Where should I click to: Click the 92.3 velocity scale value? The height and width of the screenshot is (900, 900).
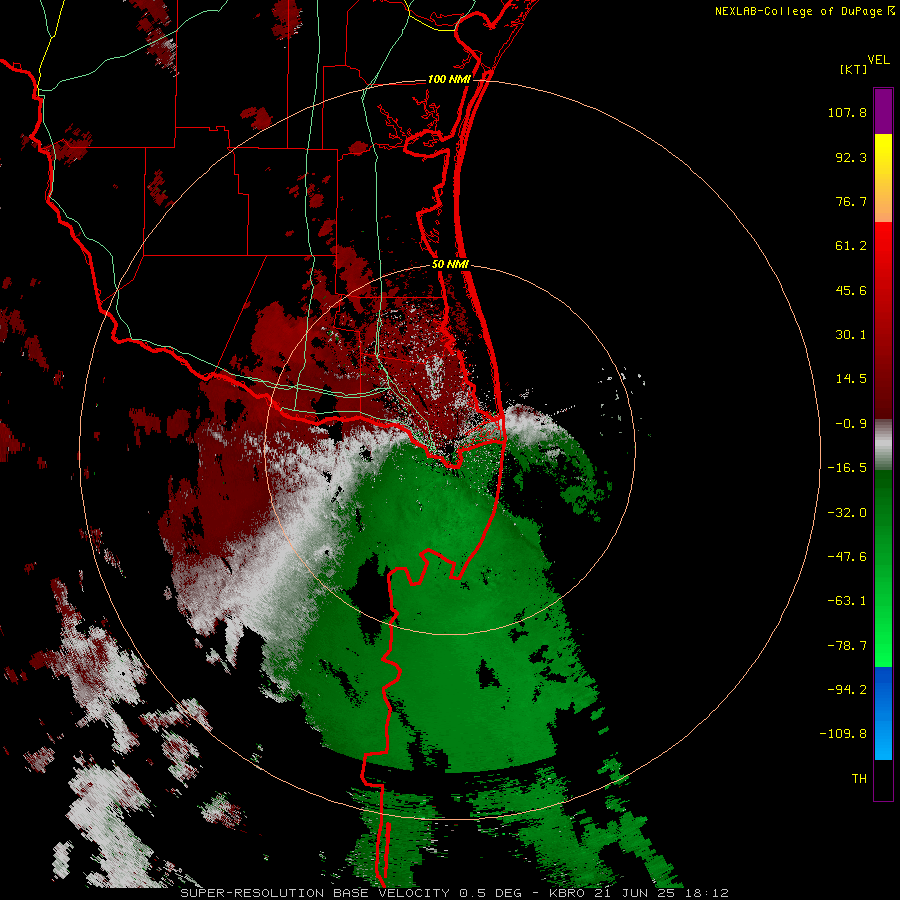[x=851, y=157]
